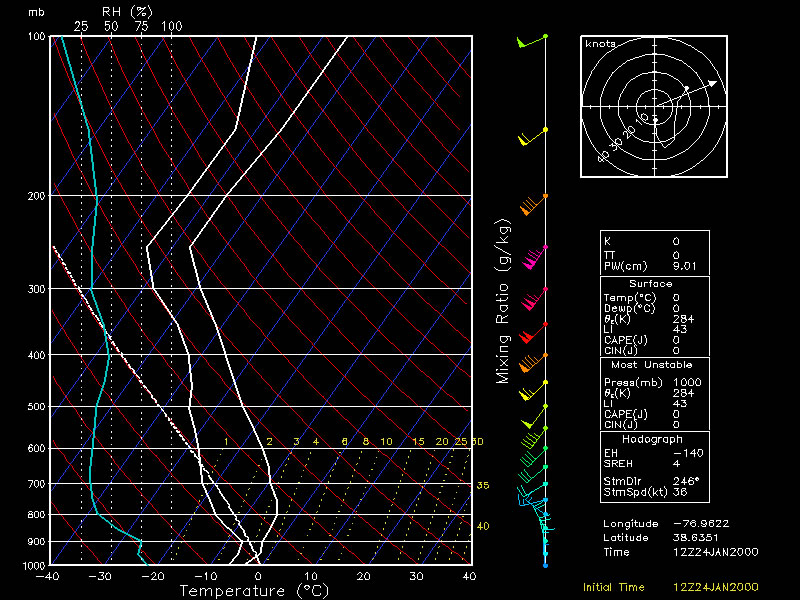Click the Longitude value -76.9622
This screenshot has width=800, height=600.
point(701,523)
